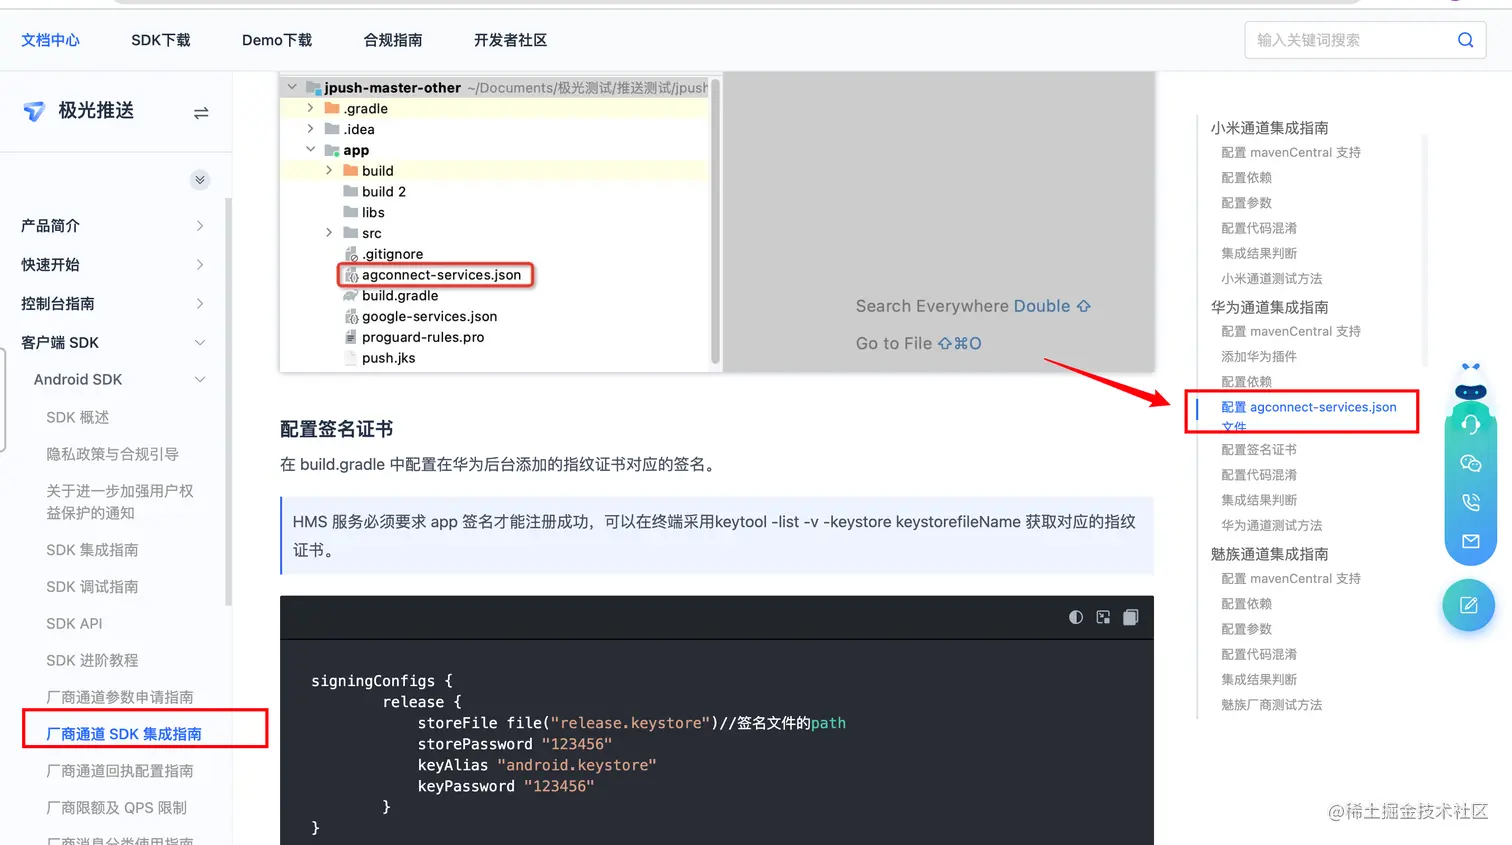Open SDK 调试指南 sidebar link
Screen dimensions: 1512x845
click(x=92, y=588)
